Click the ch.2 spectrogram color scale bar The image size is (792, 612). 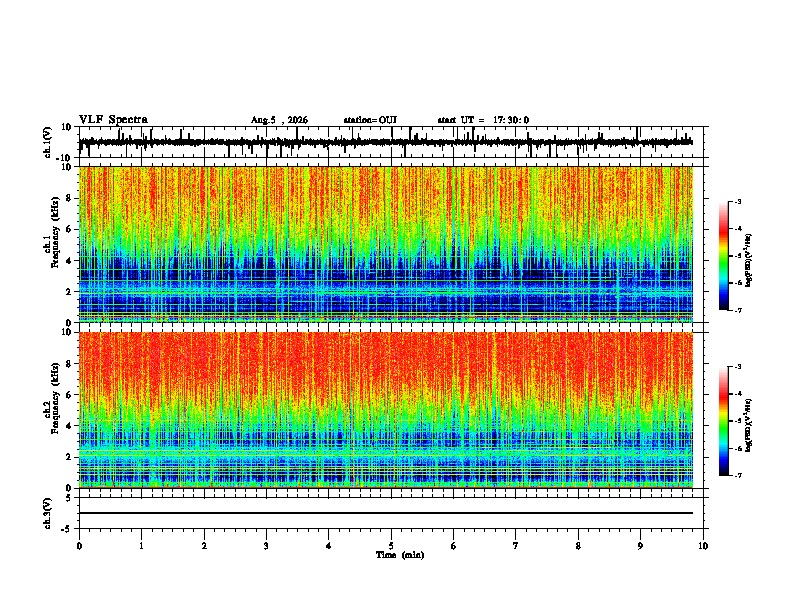click(724, 421)
